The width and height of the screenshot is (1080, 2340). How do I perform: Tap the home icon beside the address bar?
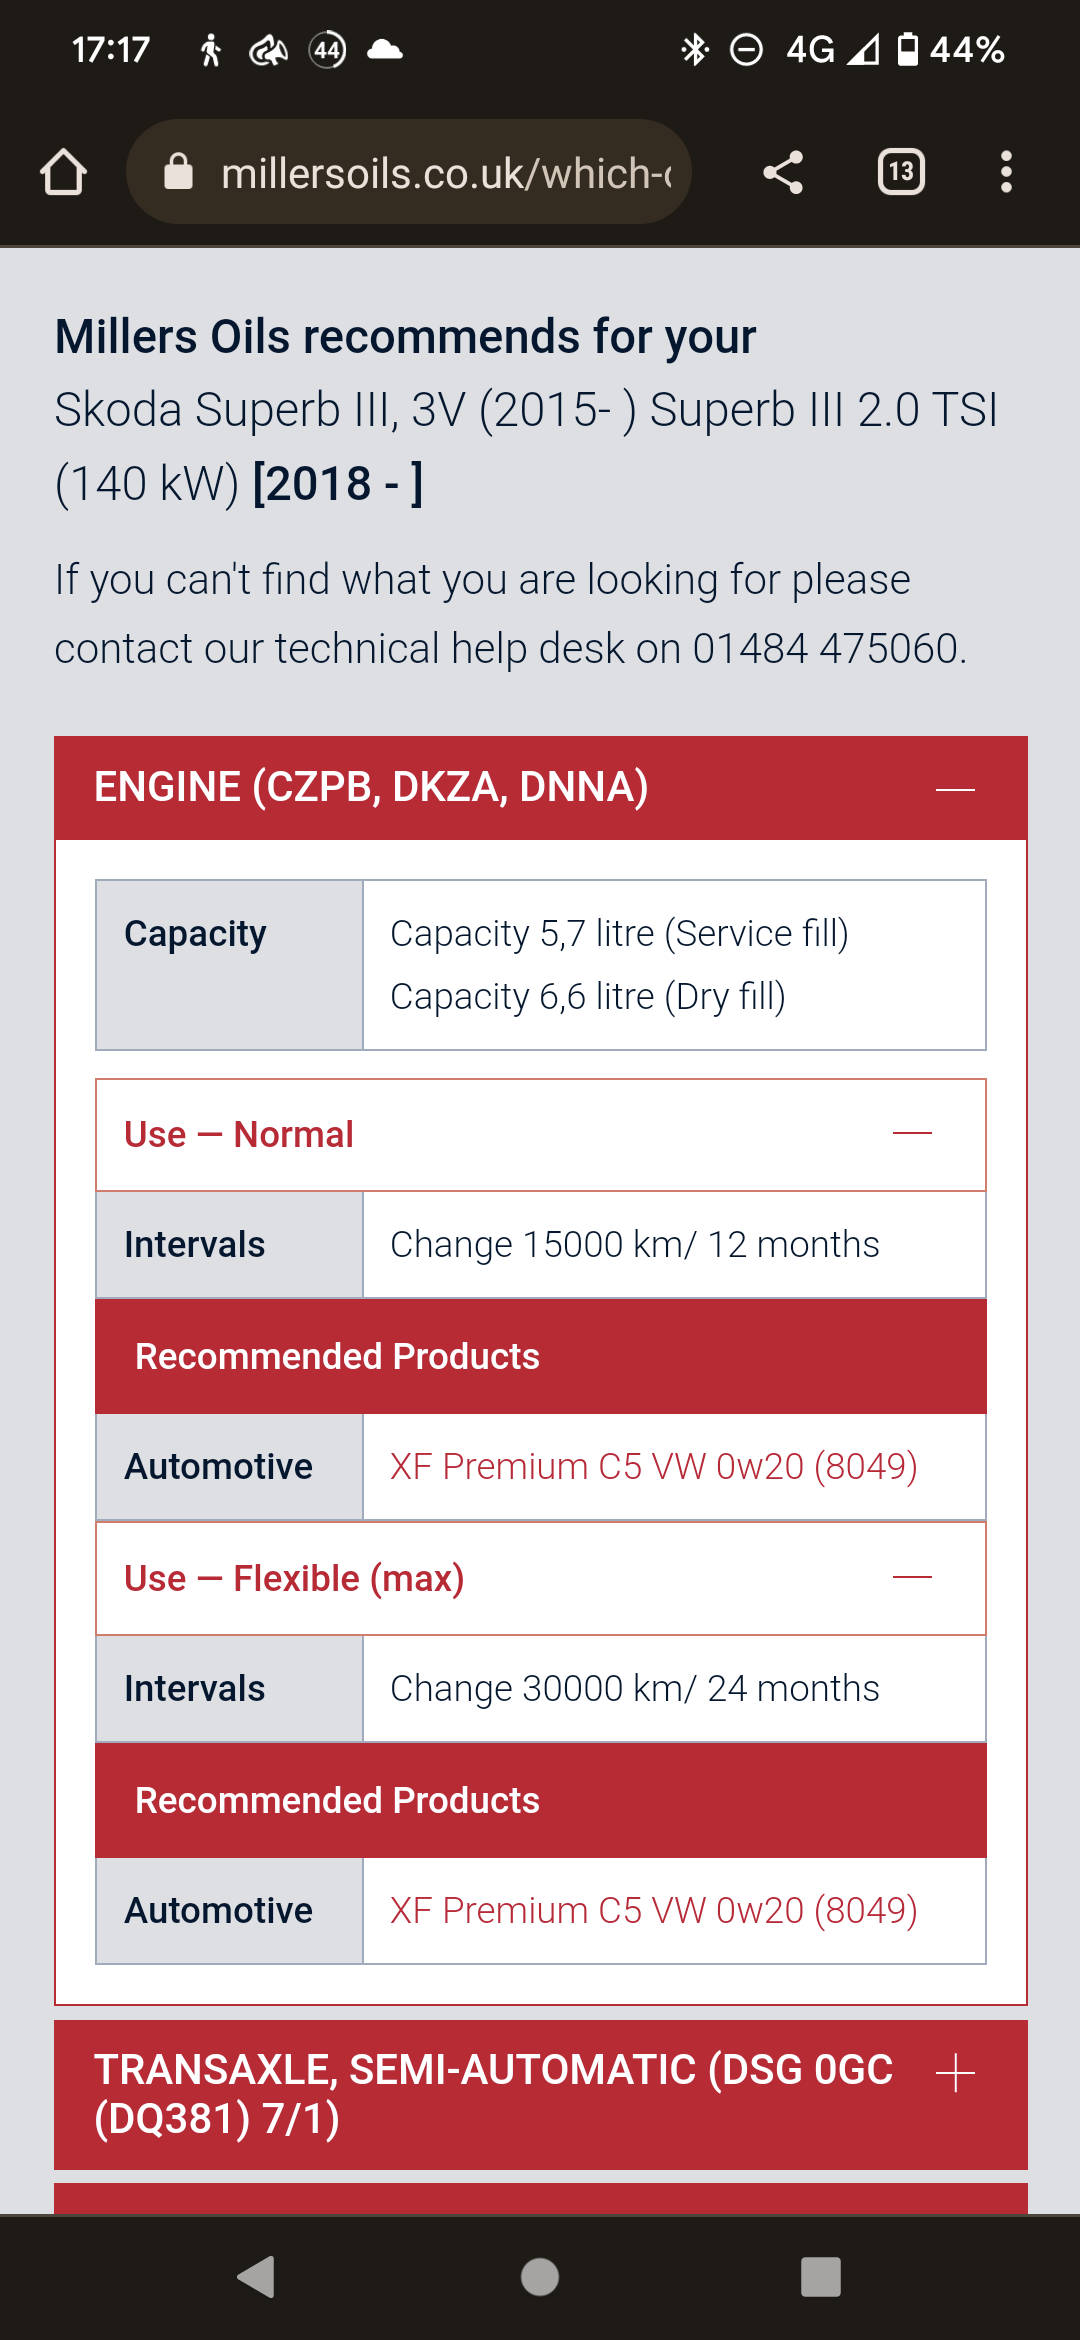point(63,172)
